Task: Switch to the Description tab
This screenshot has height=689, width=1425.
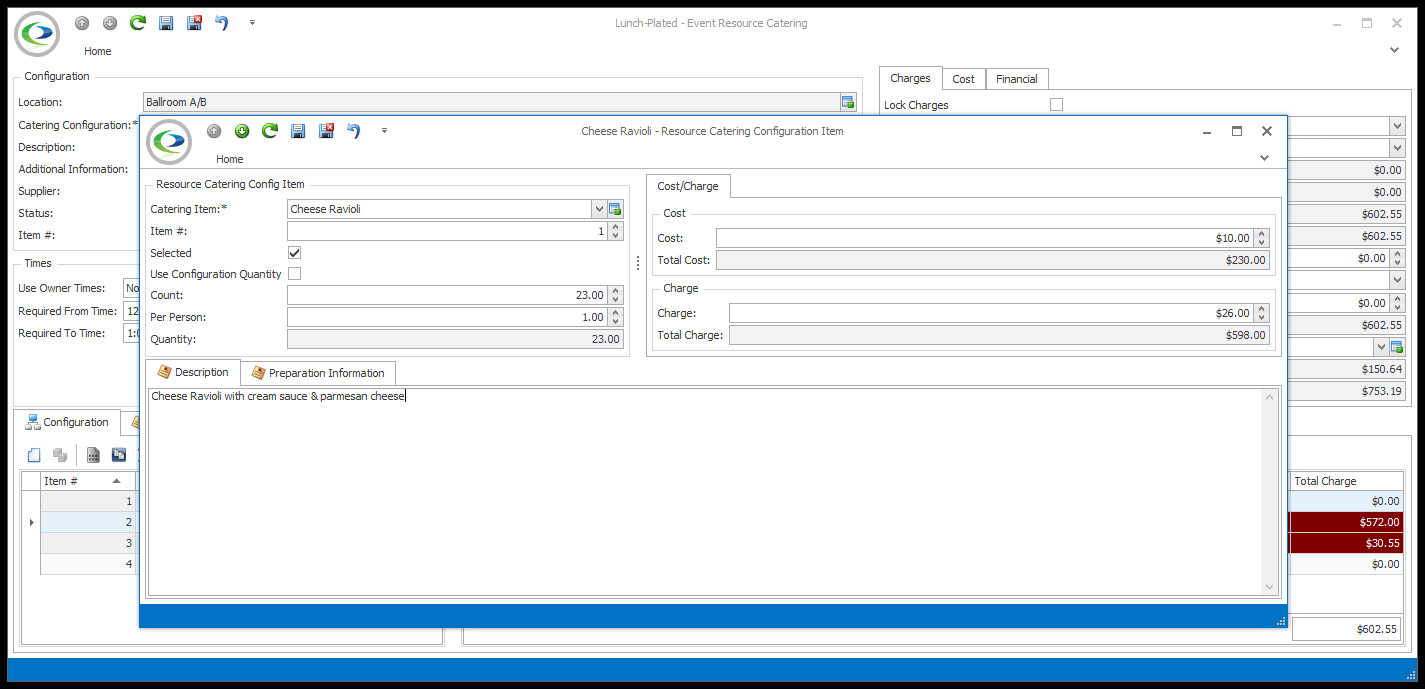Action: point(193,372)
